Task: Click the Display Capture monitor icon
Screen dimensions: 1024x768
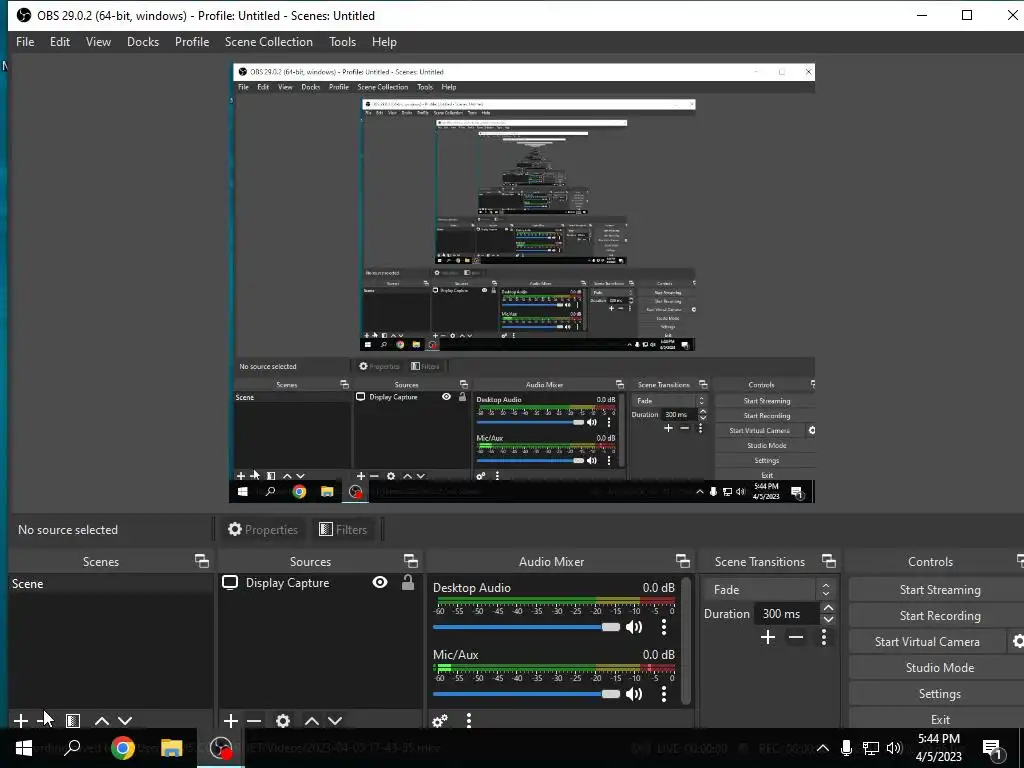Action: click(230, 583)
